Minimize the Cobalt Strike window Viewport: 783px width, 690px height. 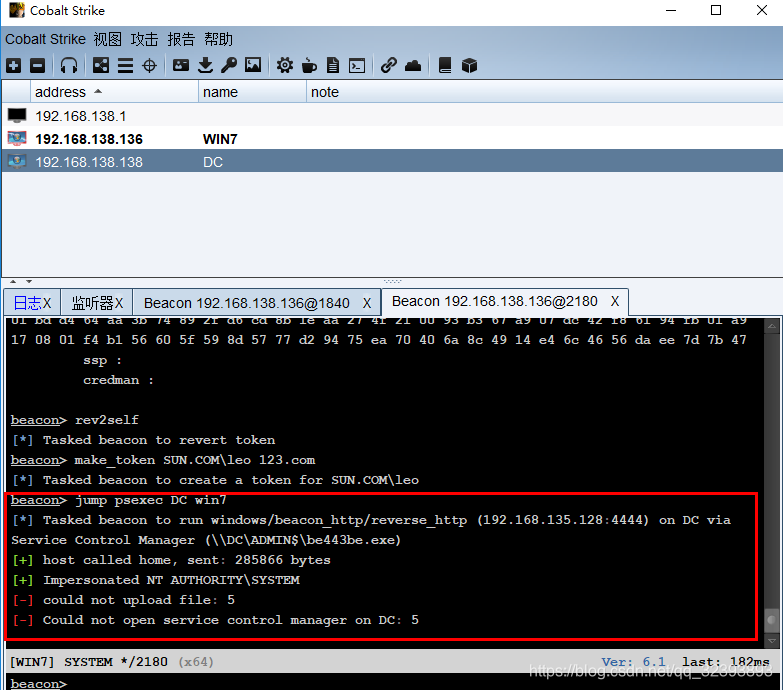point(671,10)
